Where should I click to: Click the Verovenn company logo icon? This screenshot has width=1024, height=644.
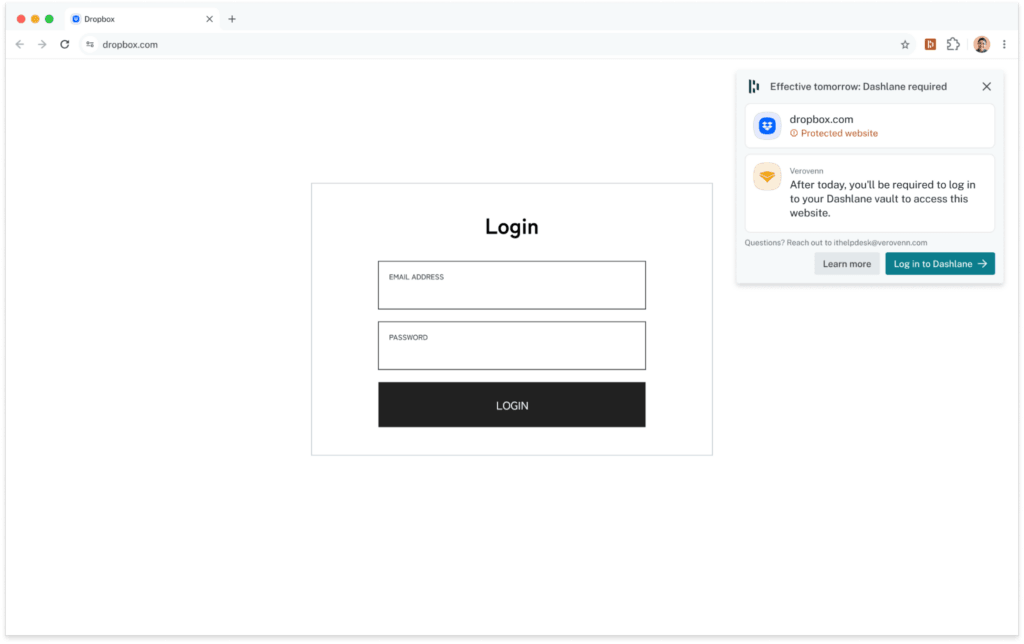pyautogui.click(x=767, y=176)
